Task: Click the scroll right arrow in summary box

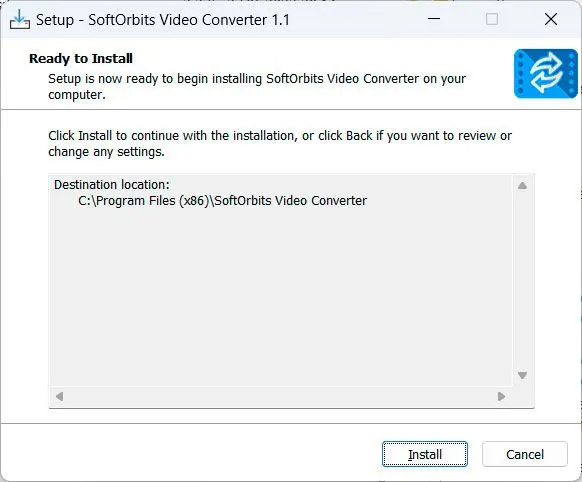Action: [x=501, y=397]
